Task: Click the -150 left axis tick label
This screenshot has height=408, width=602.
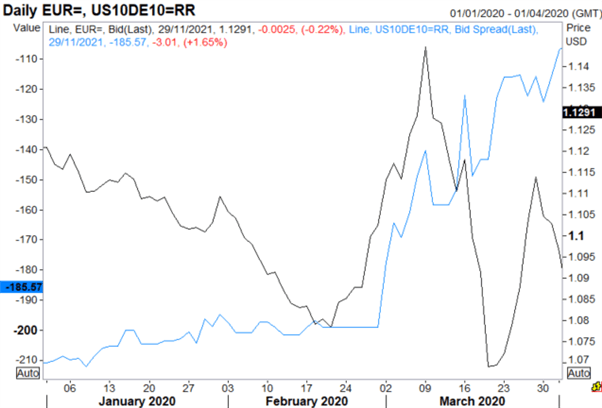Action: click(26, 180)
